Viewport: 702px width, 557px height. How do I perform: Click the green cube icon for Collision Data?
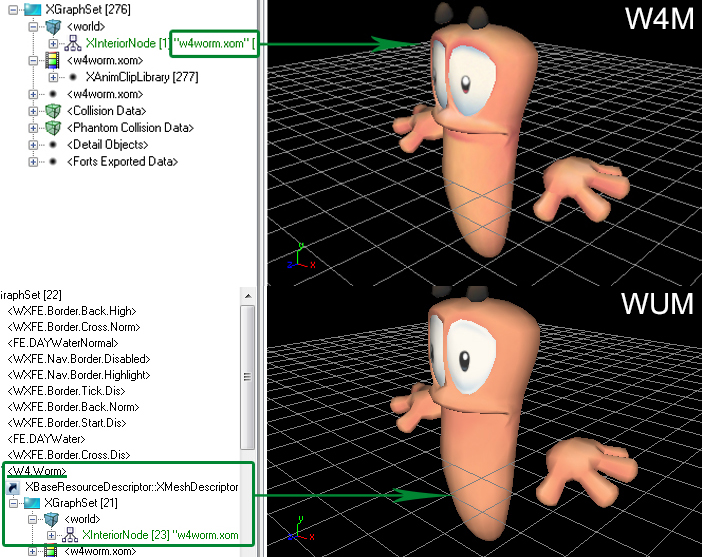[53, 111]
